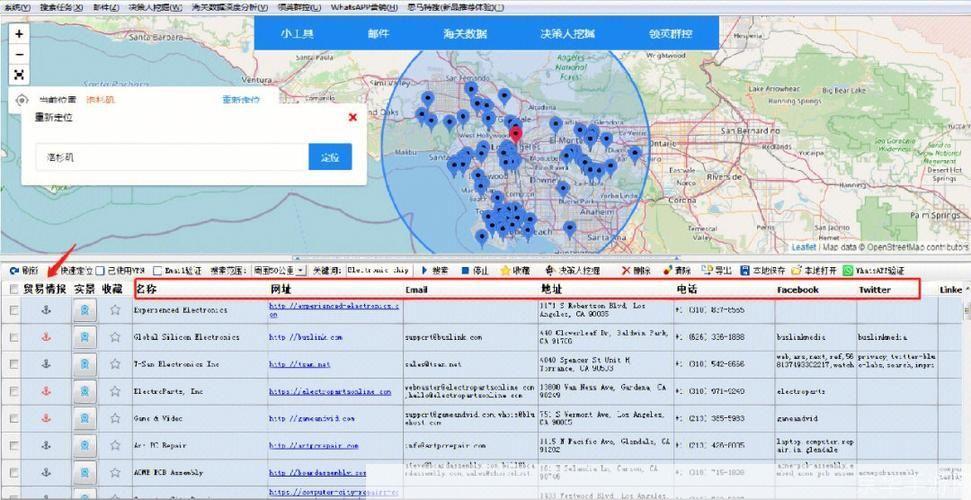This screenshot has width=971, height=500.
Task: Close the 重新定位 panel
Action: click(352, 117)
